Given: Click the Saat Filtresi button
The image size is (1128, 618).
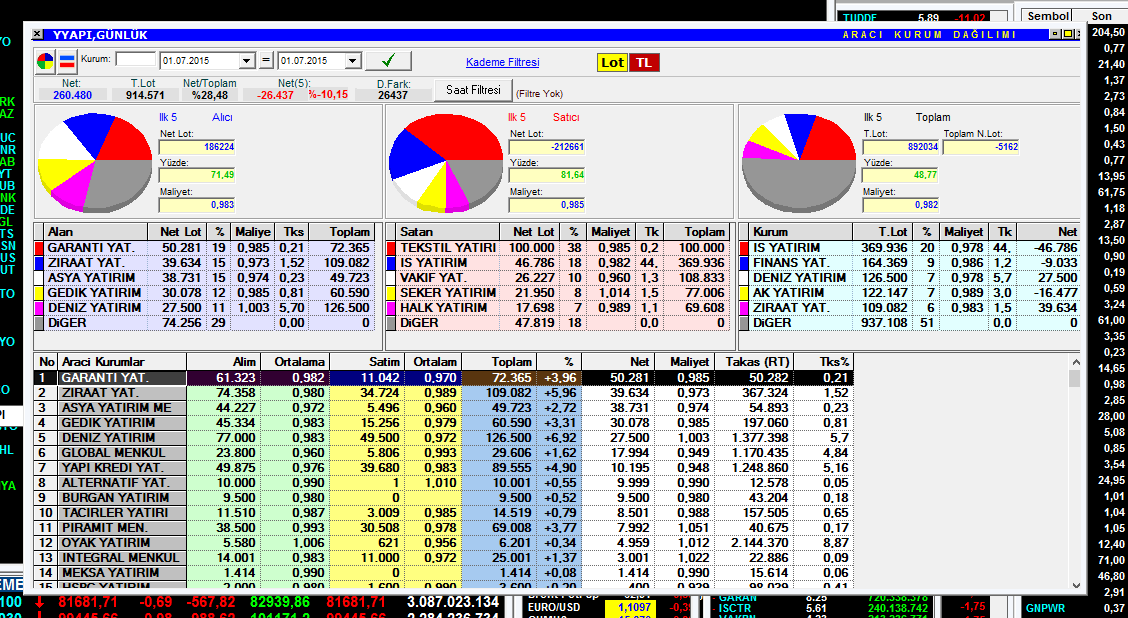Looking at the screenshot, I should (x=473, y=90).
